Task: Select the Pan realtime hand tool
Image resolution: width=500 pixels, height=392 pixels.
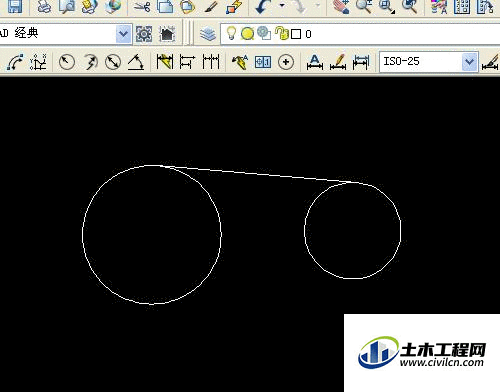Action: click(341, 7)
